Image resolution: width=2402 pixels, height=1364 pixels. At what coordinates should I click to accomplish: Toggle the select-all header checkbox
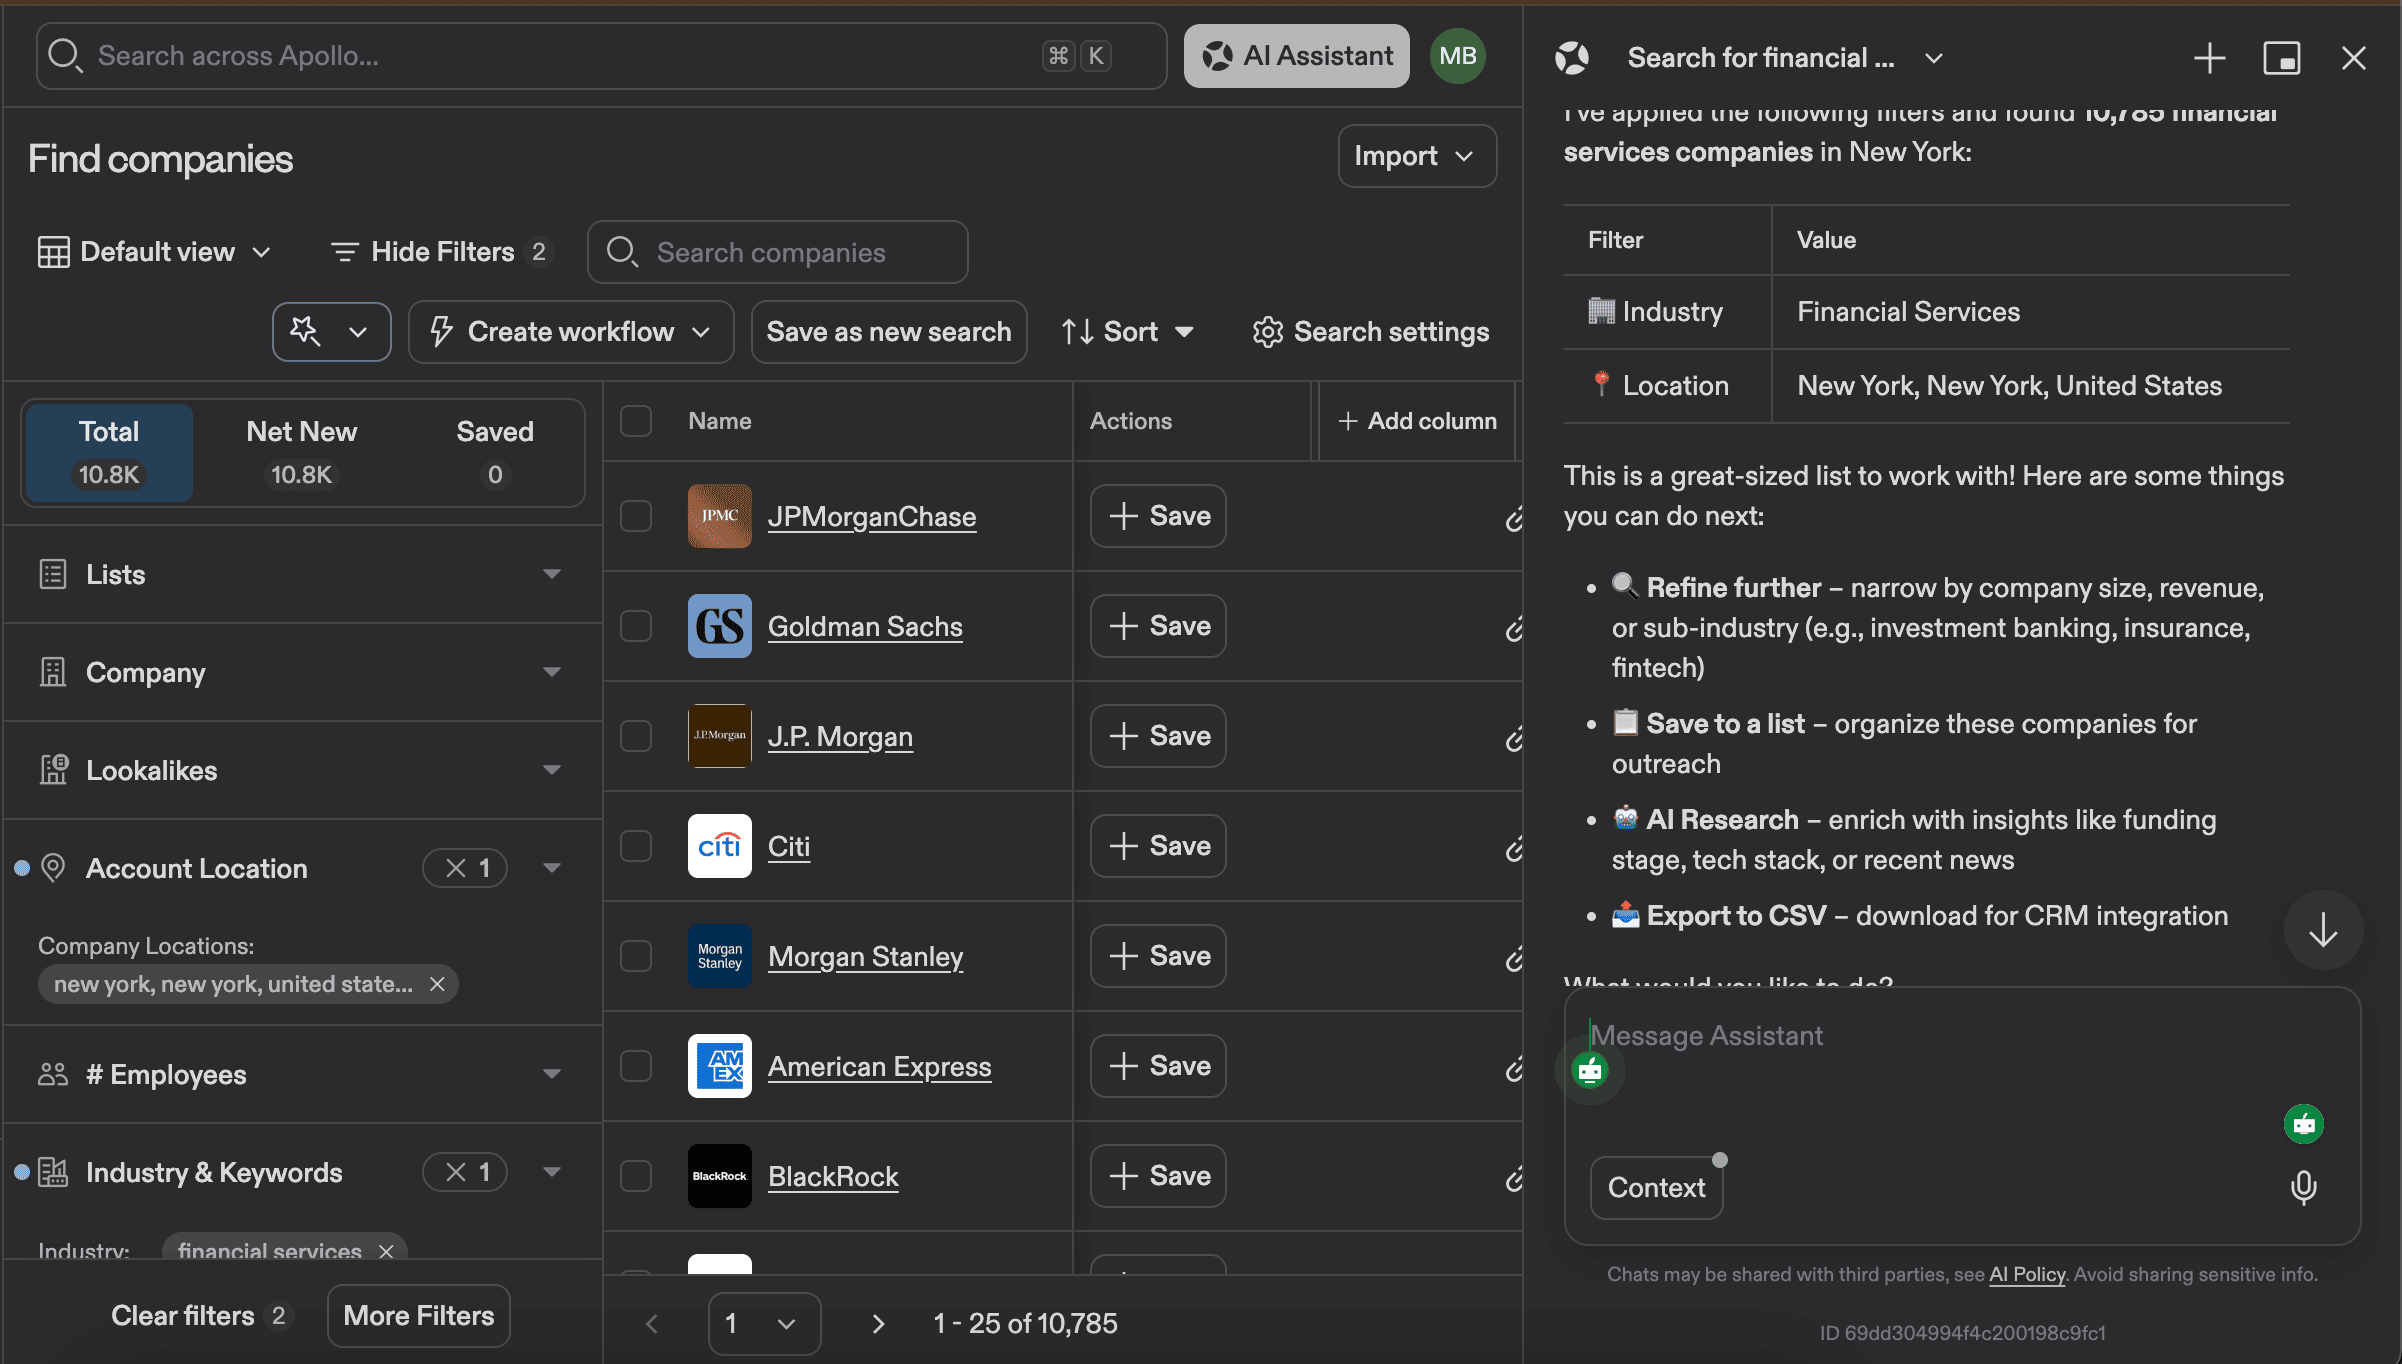[x=636, y=421]
